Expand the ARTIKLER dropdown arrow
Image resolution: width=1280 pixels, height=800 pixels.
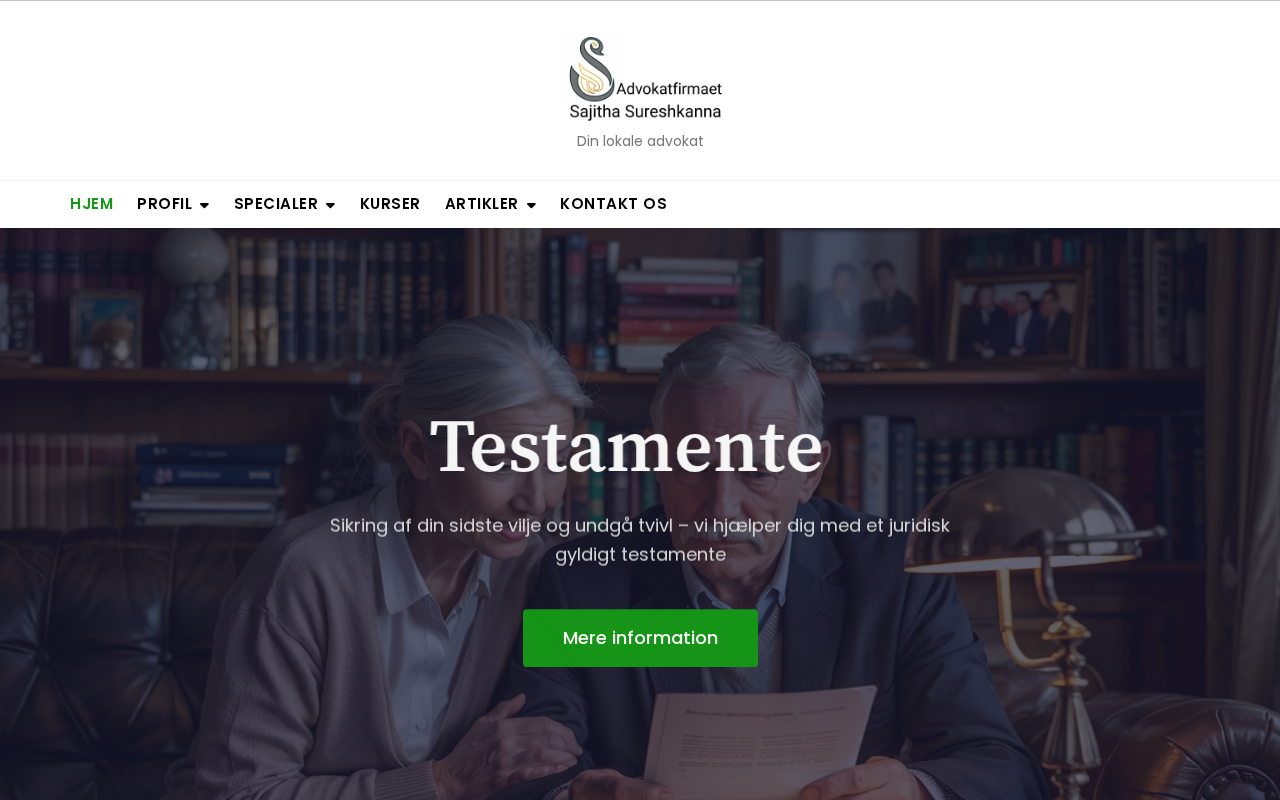tap(531, 205)
